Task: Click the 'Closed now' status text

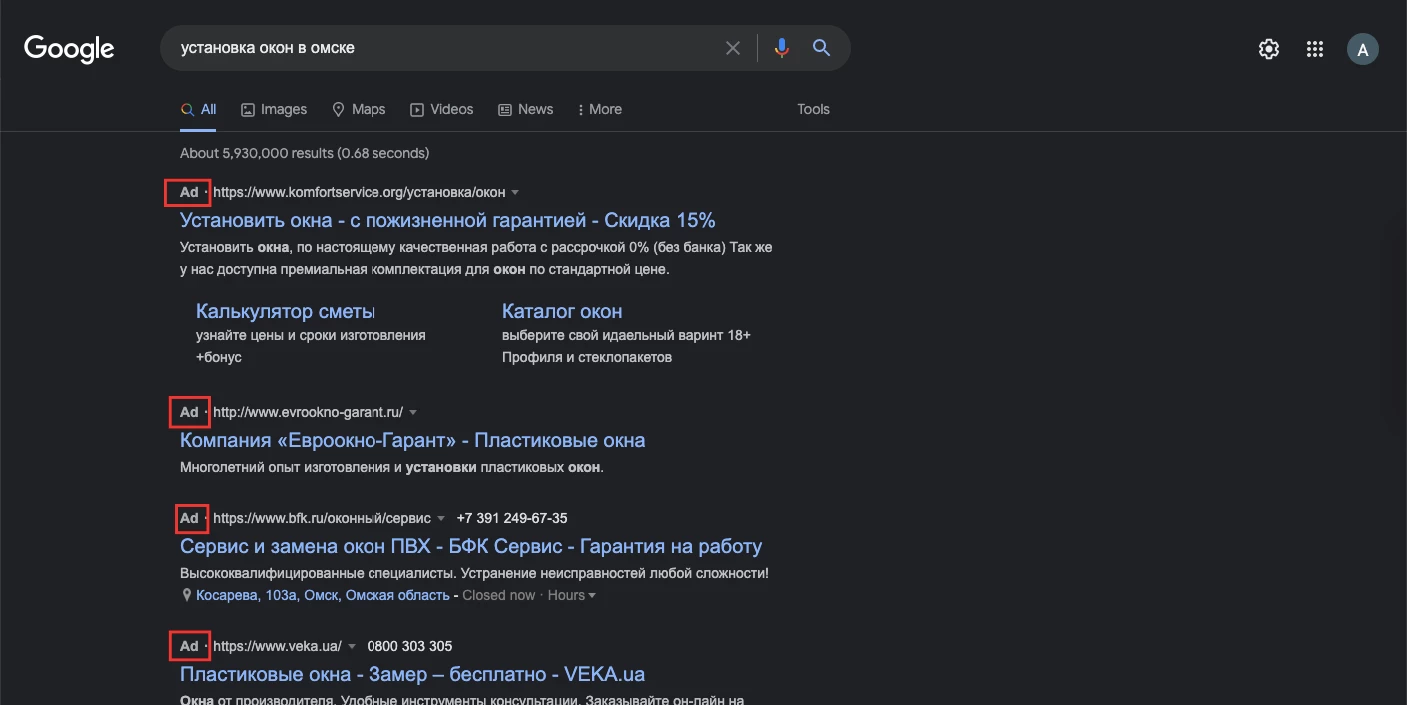Action: pos(499,595)
